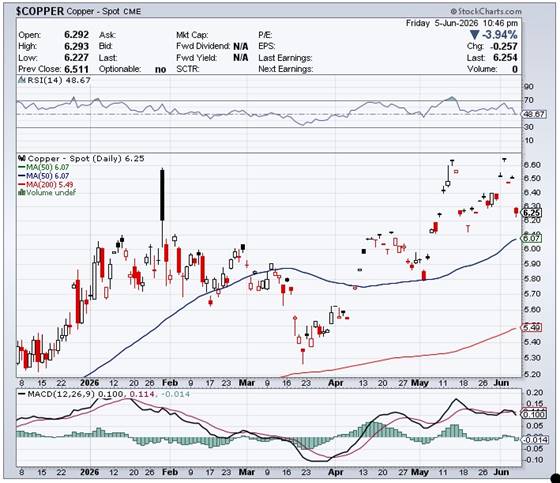Click the -0.10 label on MACD scale
This screenshot has width=560, height=483.
pos(533,459)
